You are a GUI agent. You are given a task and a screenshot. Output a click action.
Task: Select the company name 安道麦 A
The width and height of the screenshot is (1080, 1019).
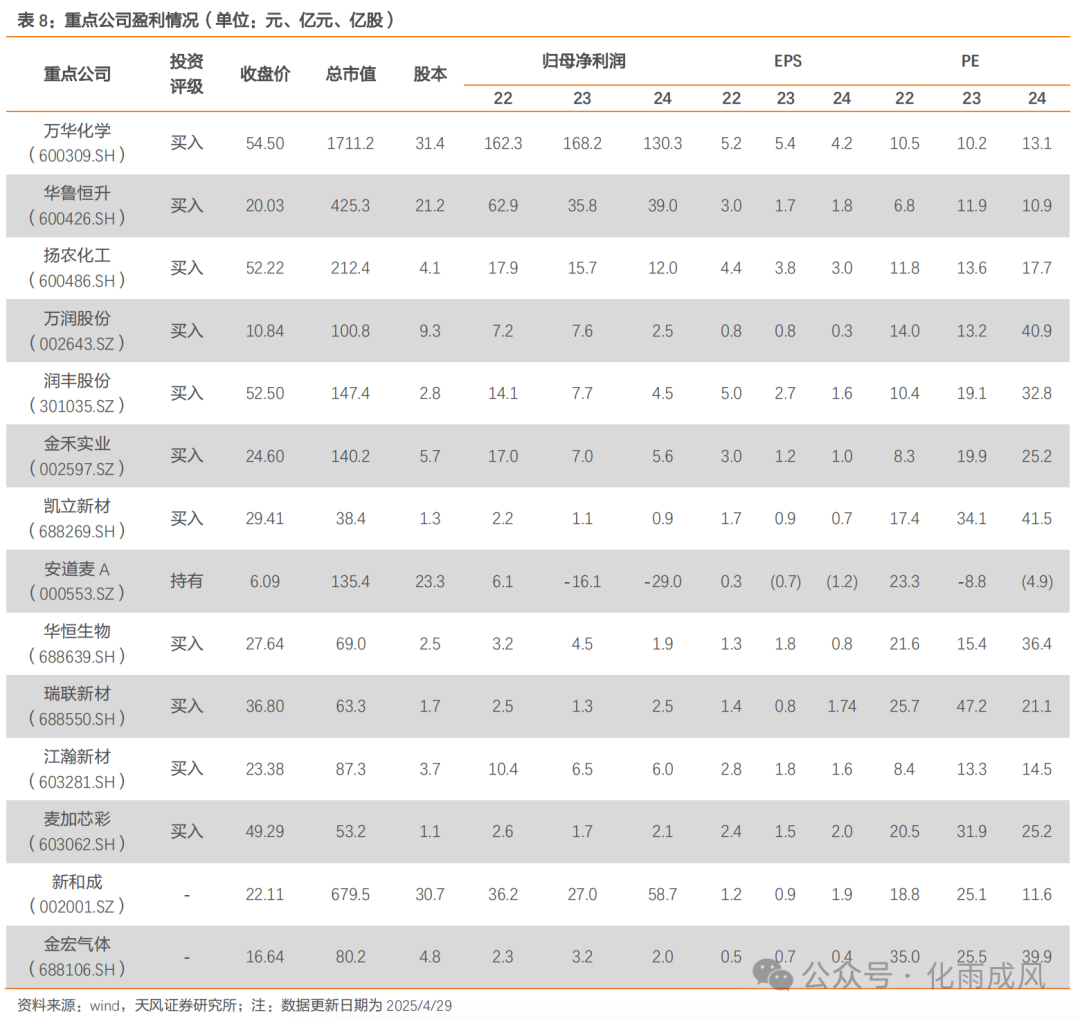coord(77,569)
